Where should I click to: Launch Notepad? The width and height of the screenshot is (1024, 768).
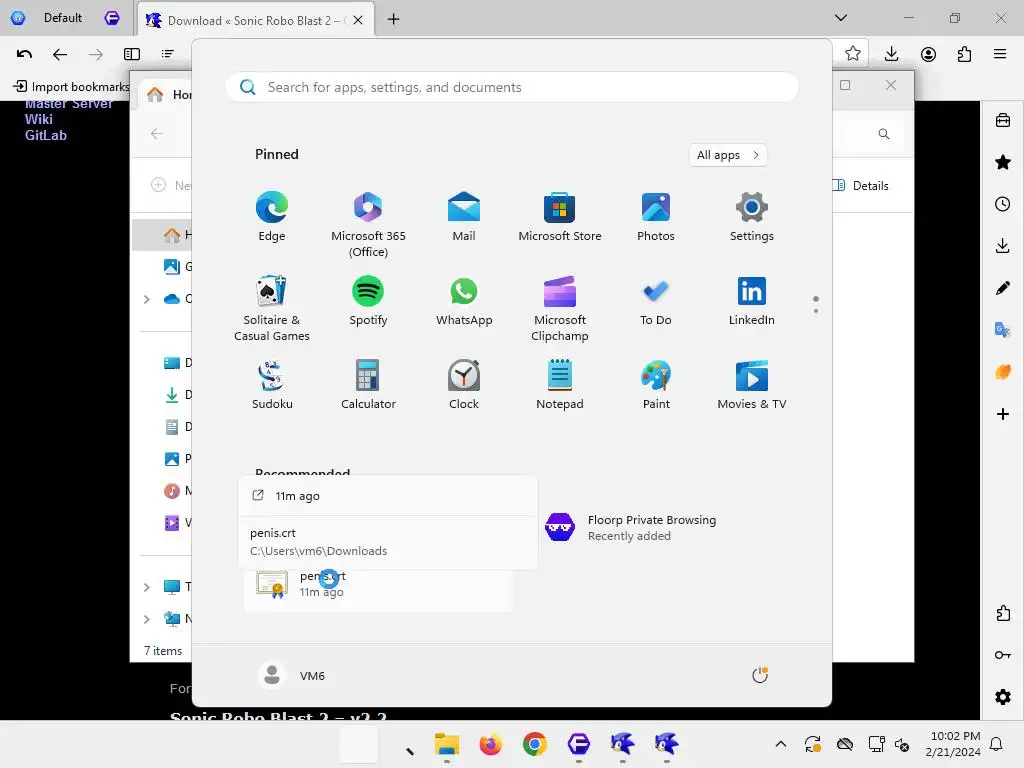[x=560, y=385]
